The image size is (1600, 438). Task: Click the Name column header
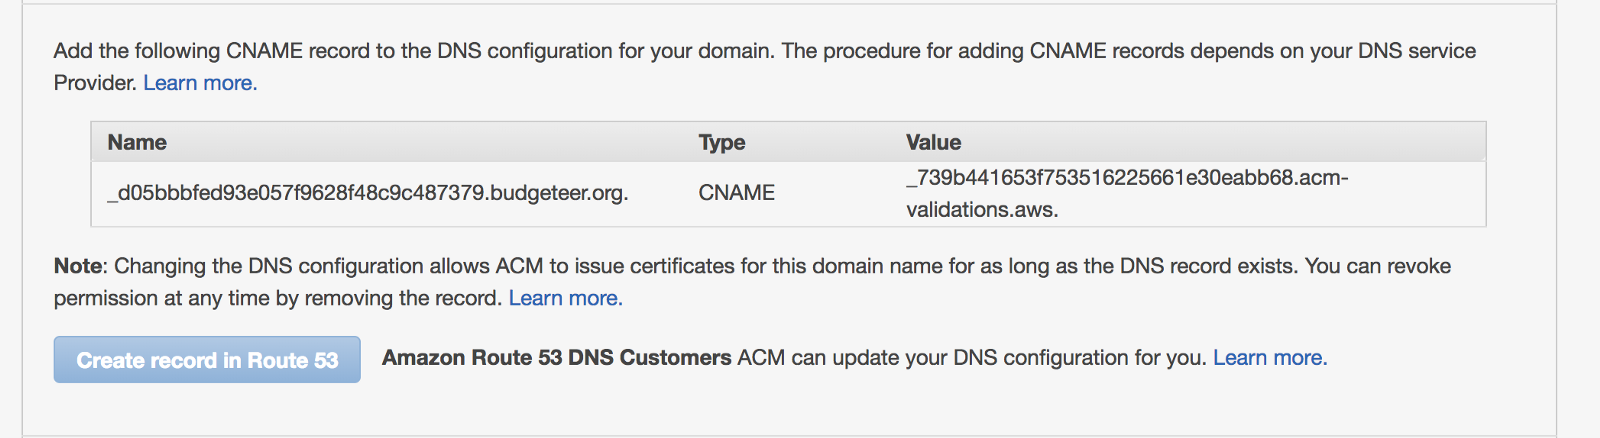click(x=137, y=143)
